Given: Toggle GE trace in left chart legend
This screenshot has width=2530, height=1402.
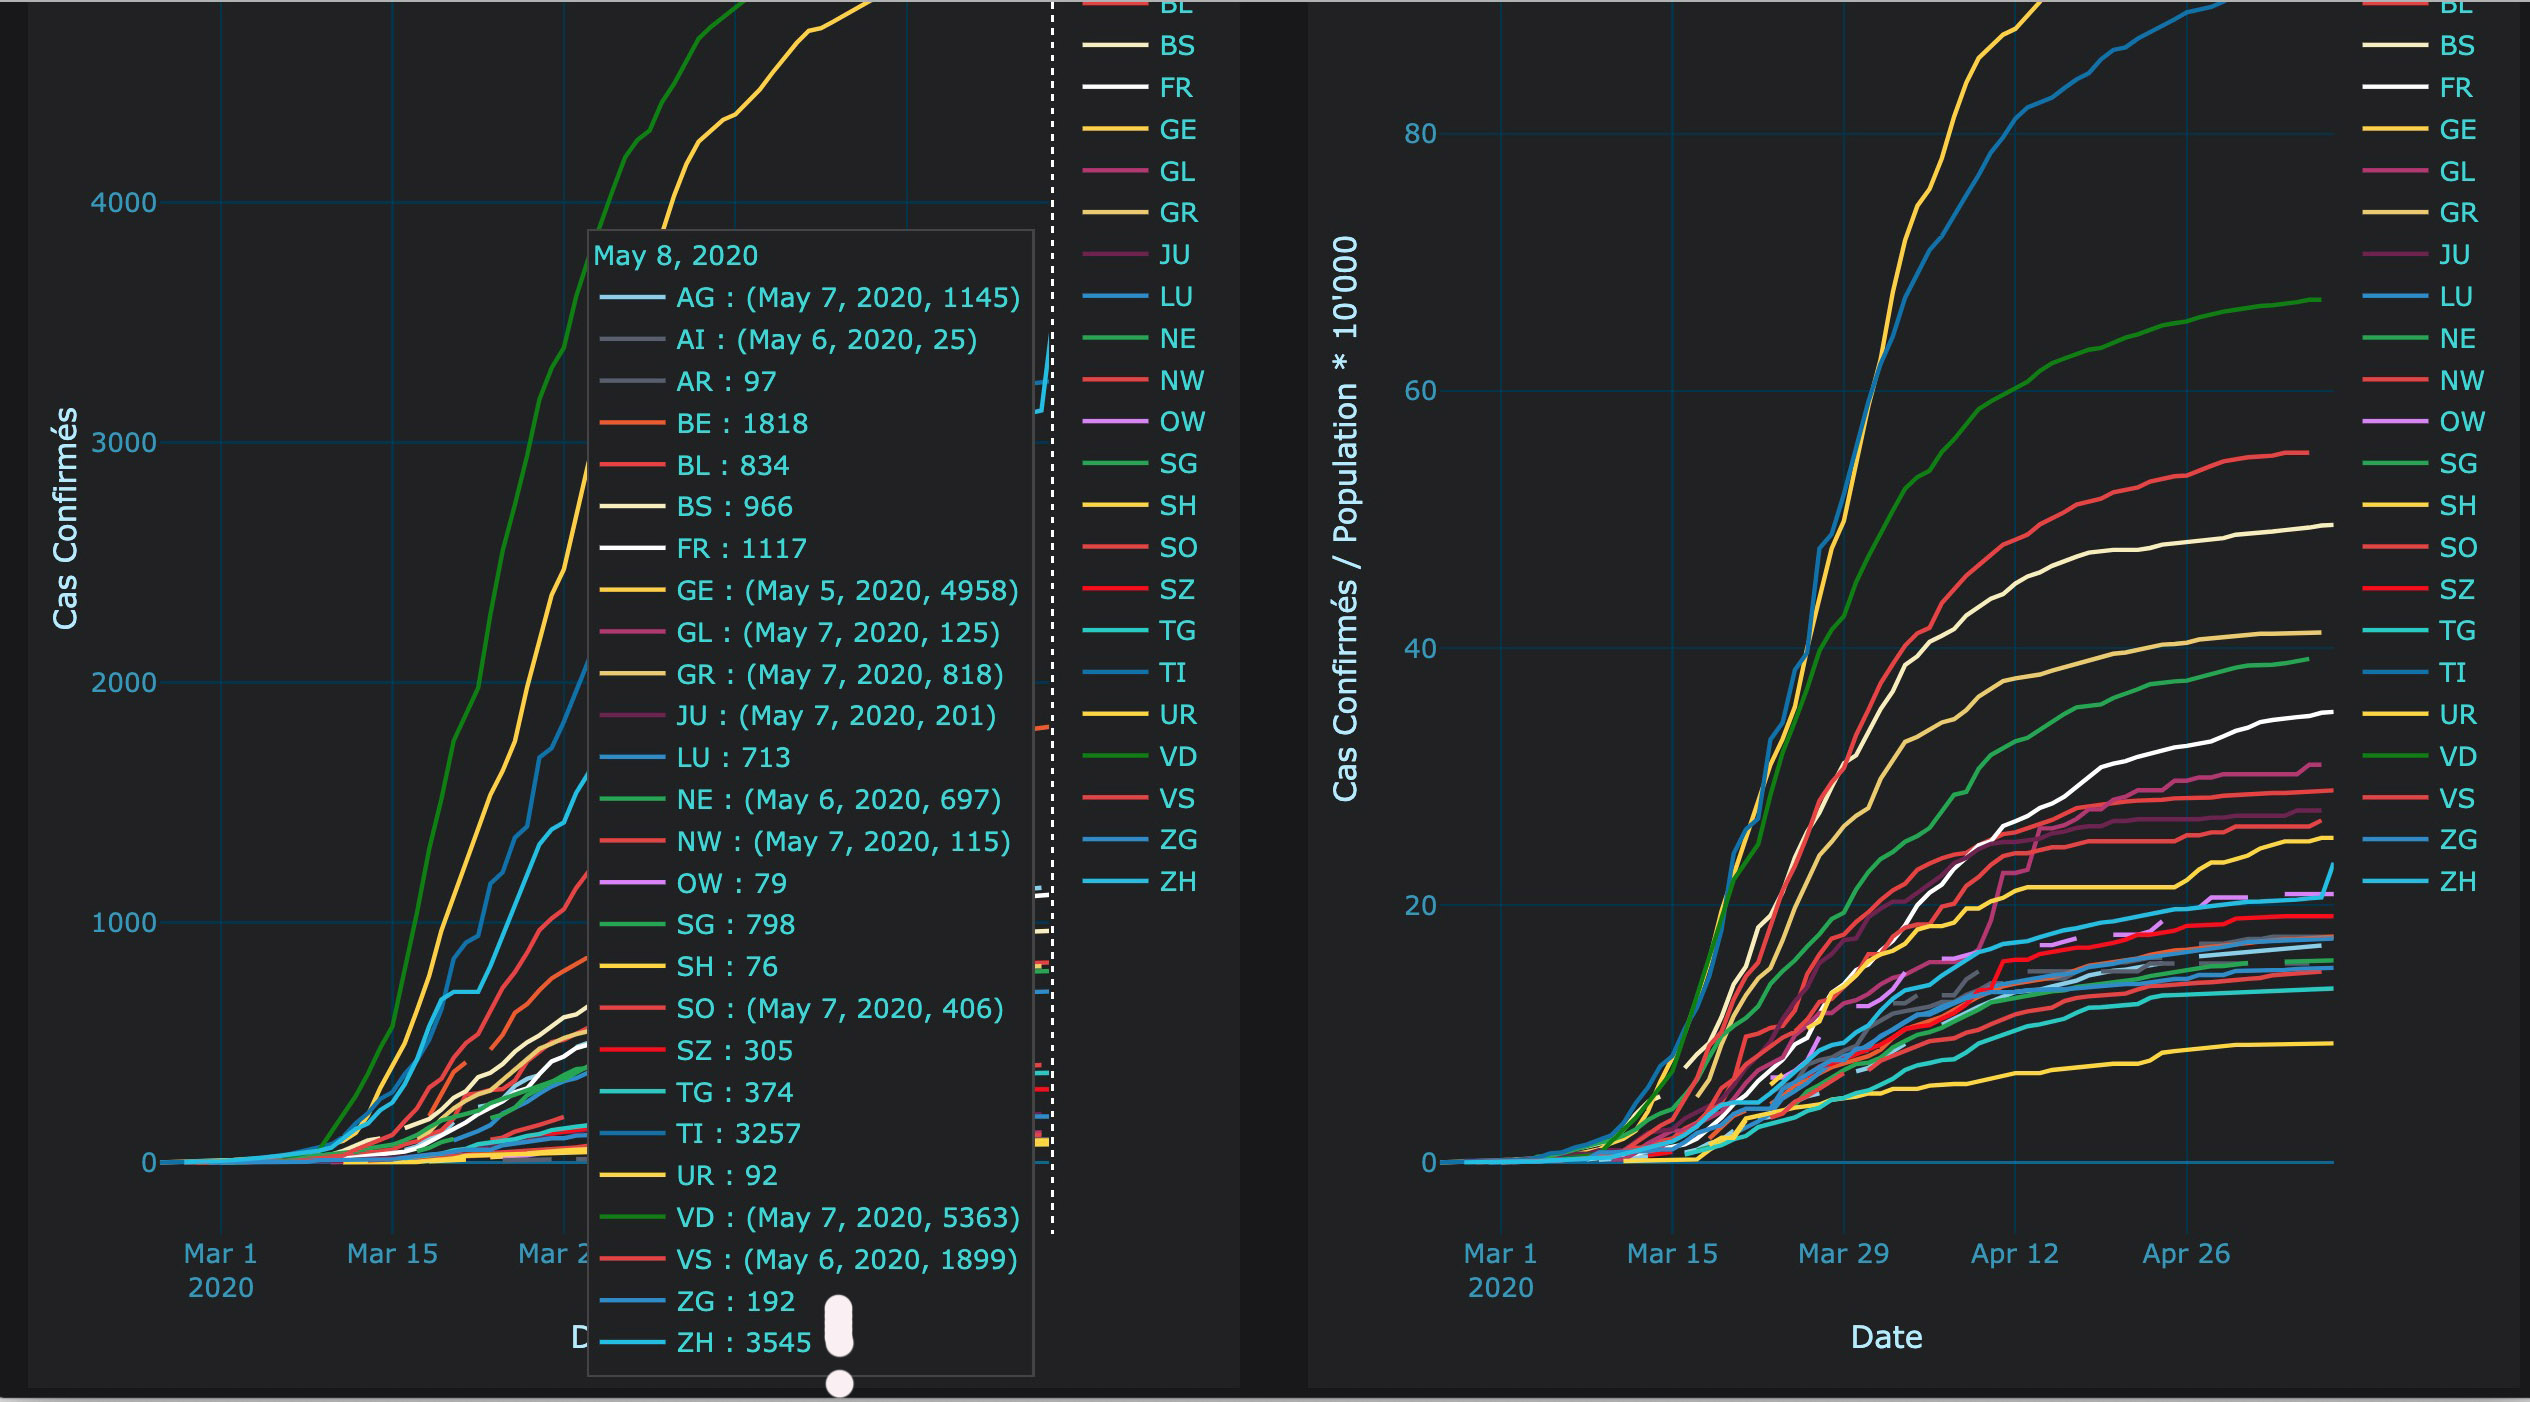Looking at the screenshot, I should click(1177, 130).
